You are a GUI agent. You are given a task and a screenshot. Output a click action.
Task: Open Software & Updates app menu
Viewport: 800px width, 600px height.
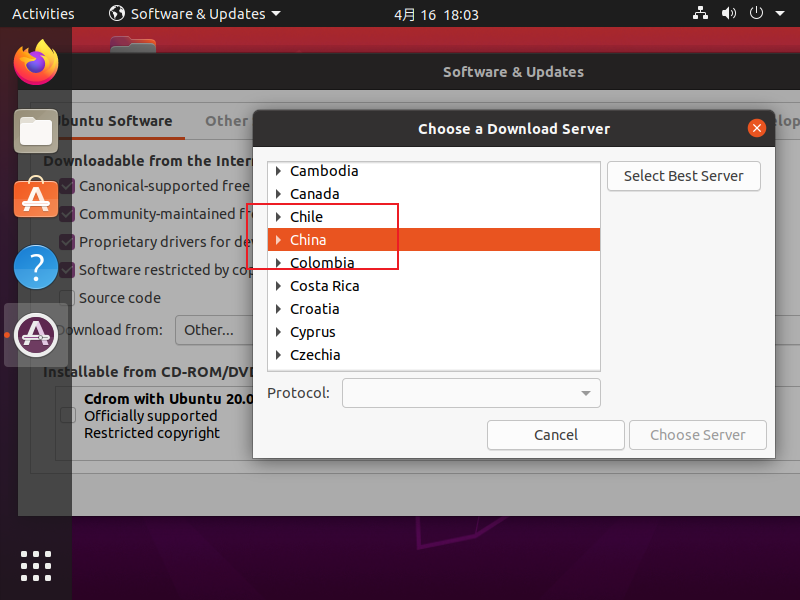195,14
